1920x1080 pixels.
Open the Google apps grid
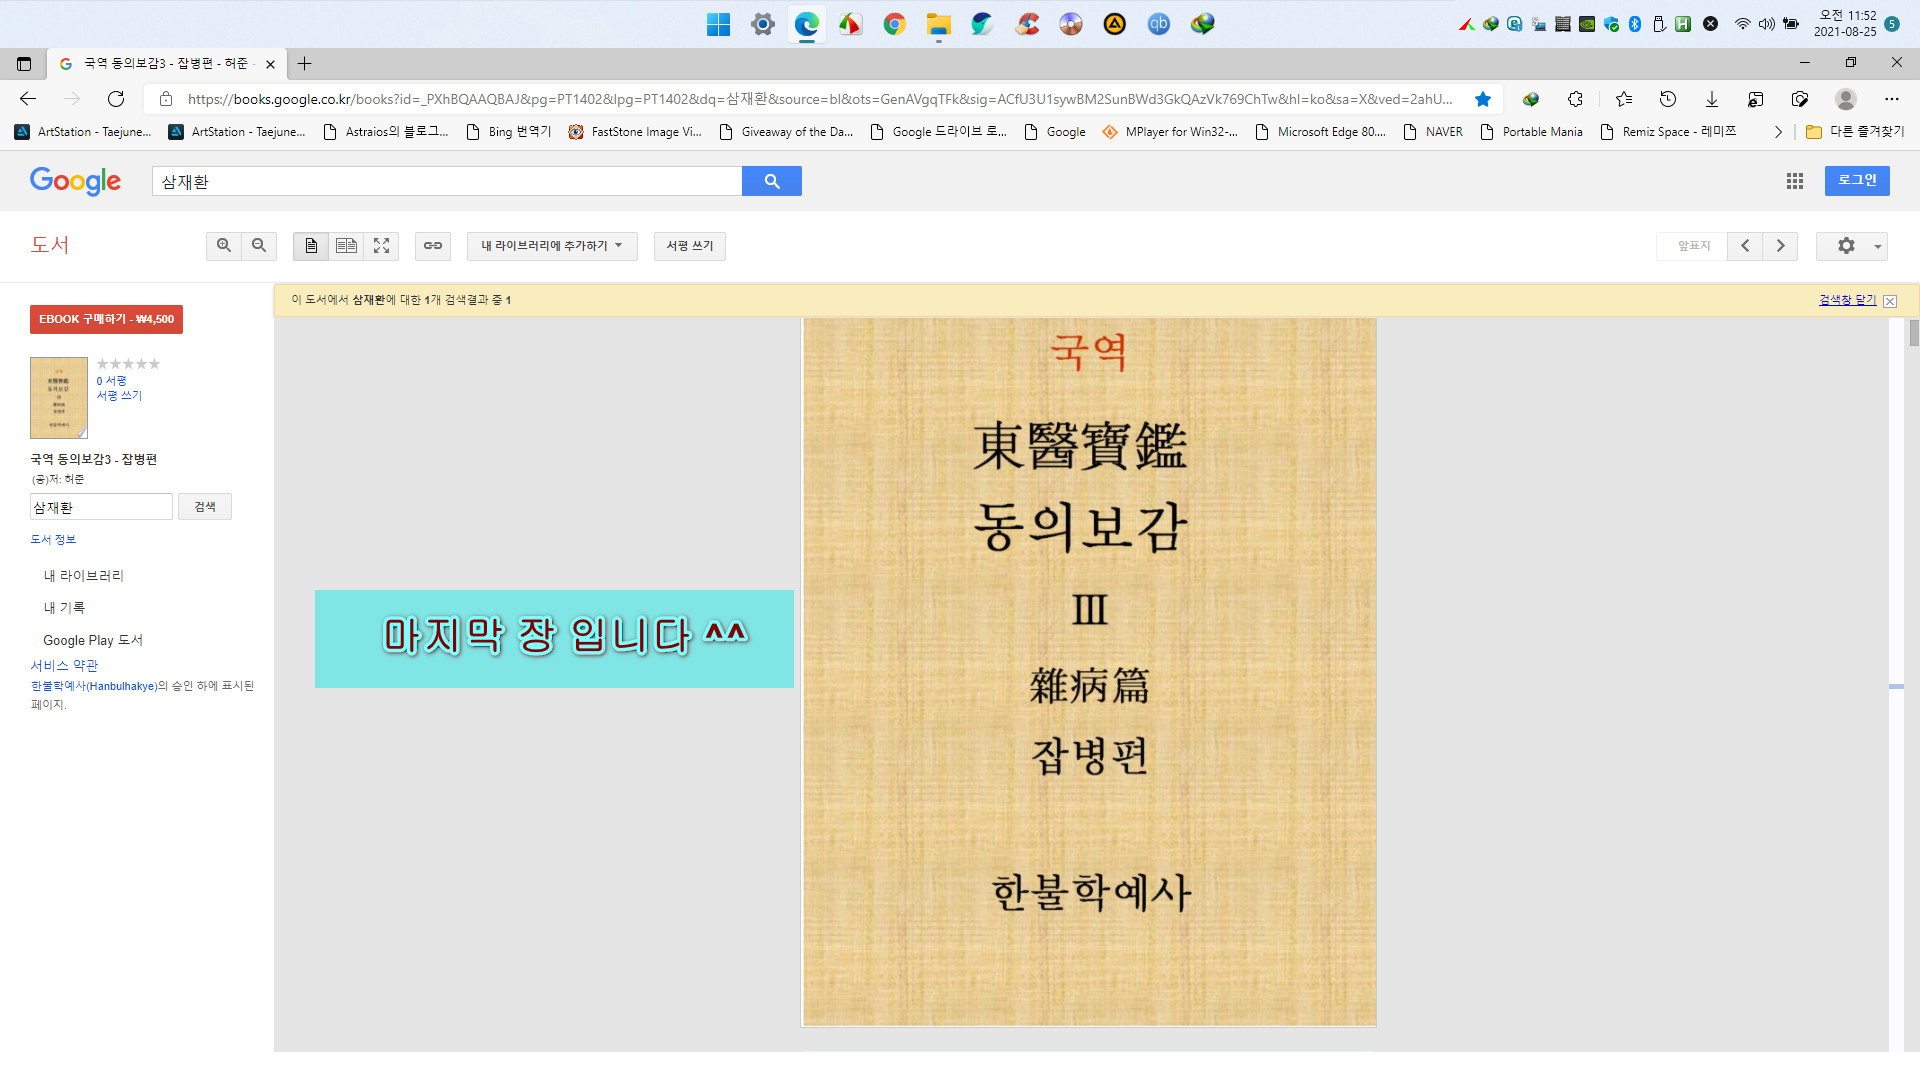(x=1795, y=181)
